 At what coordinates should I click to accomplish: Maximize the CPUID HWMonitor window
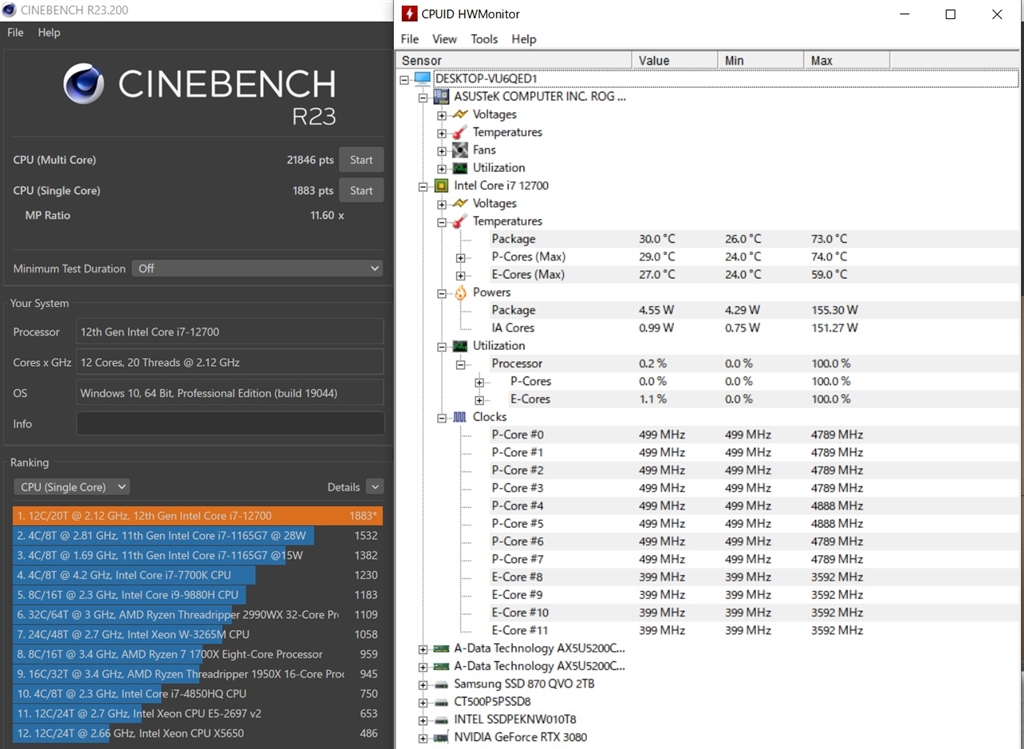951,14
